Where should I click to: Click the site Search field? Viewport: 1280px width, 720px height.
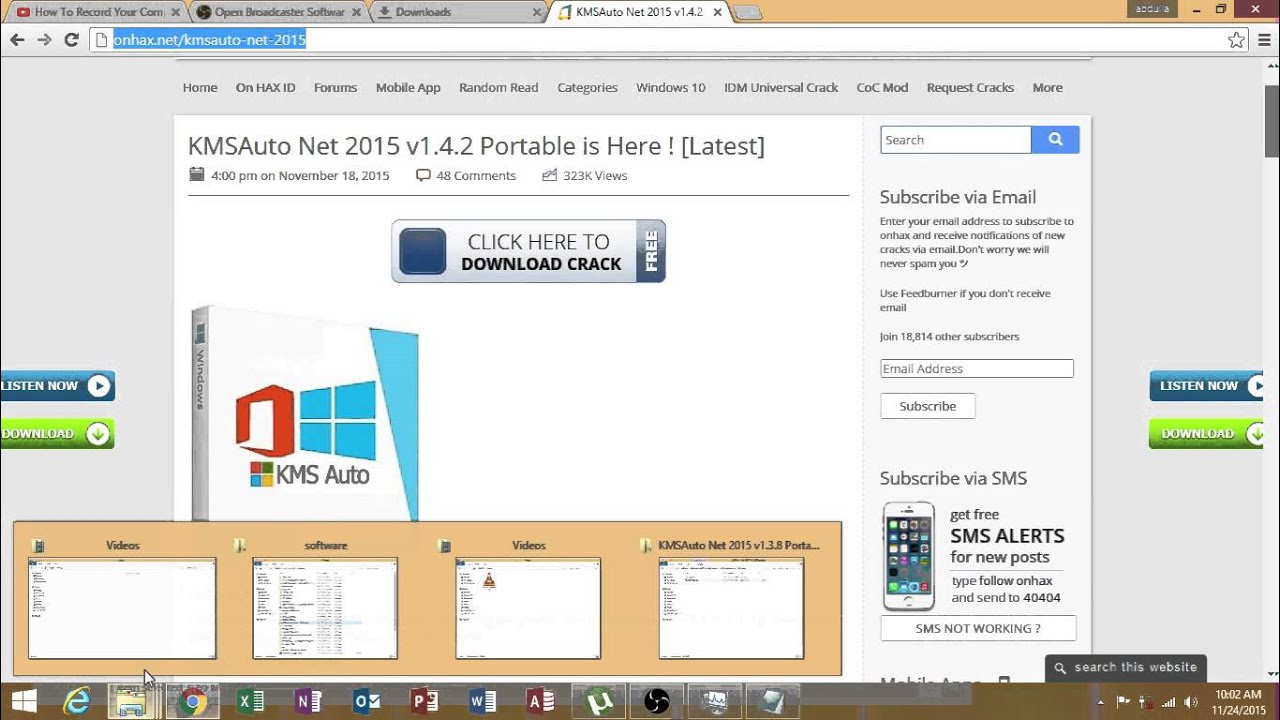coord(955,140)
